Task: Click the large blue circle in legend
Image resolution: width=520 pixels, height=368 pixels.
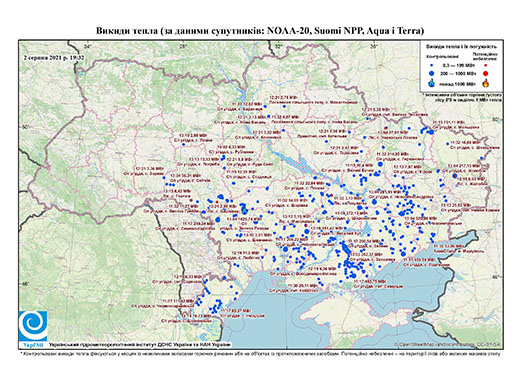Action: point(432,73)
